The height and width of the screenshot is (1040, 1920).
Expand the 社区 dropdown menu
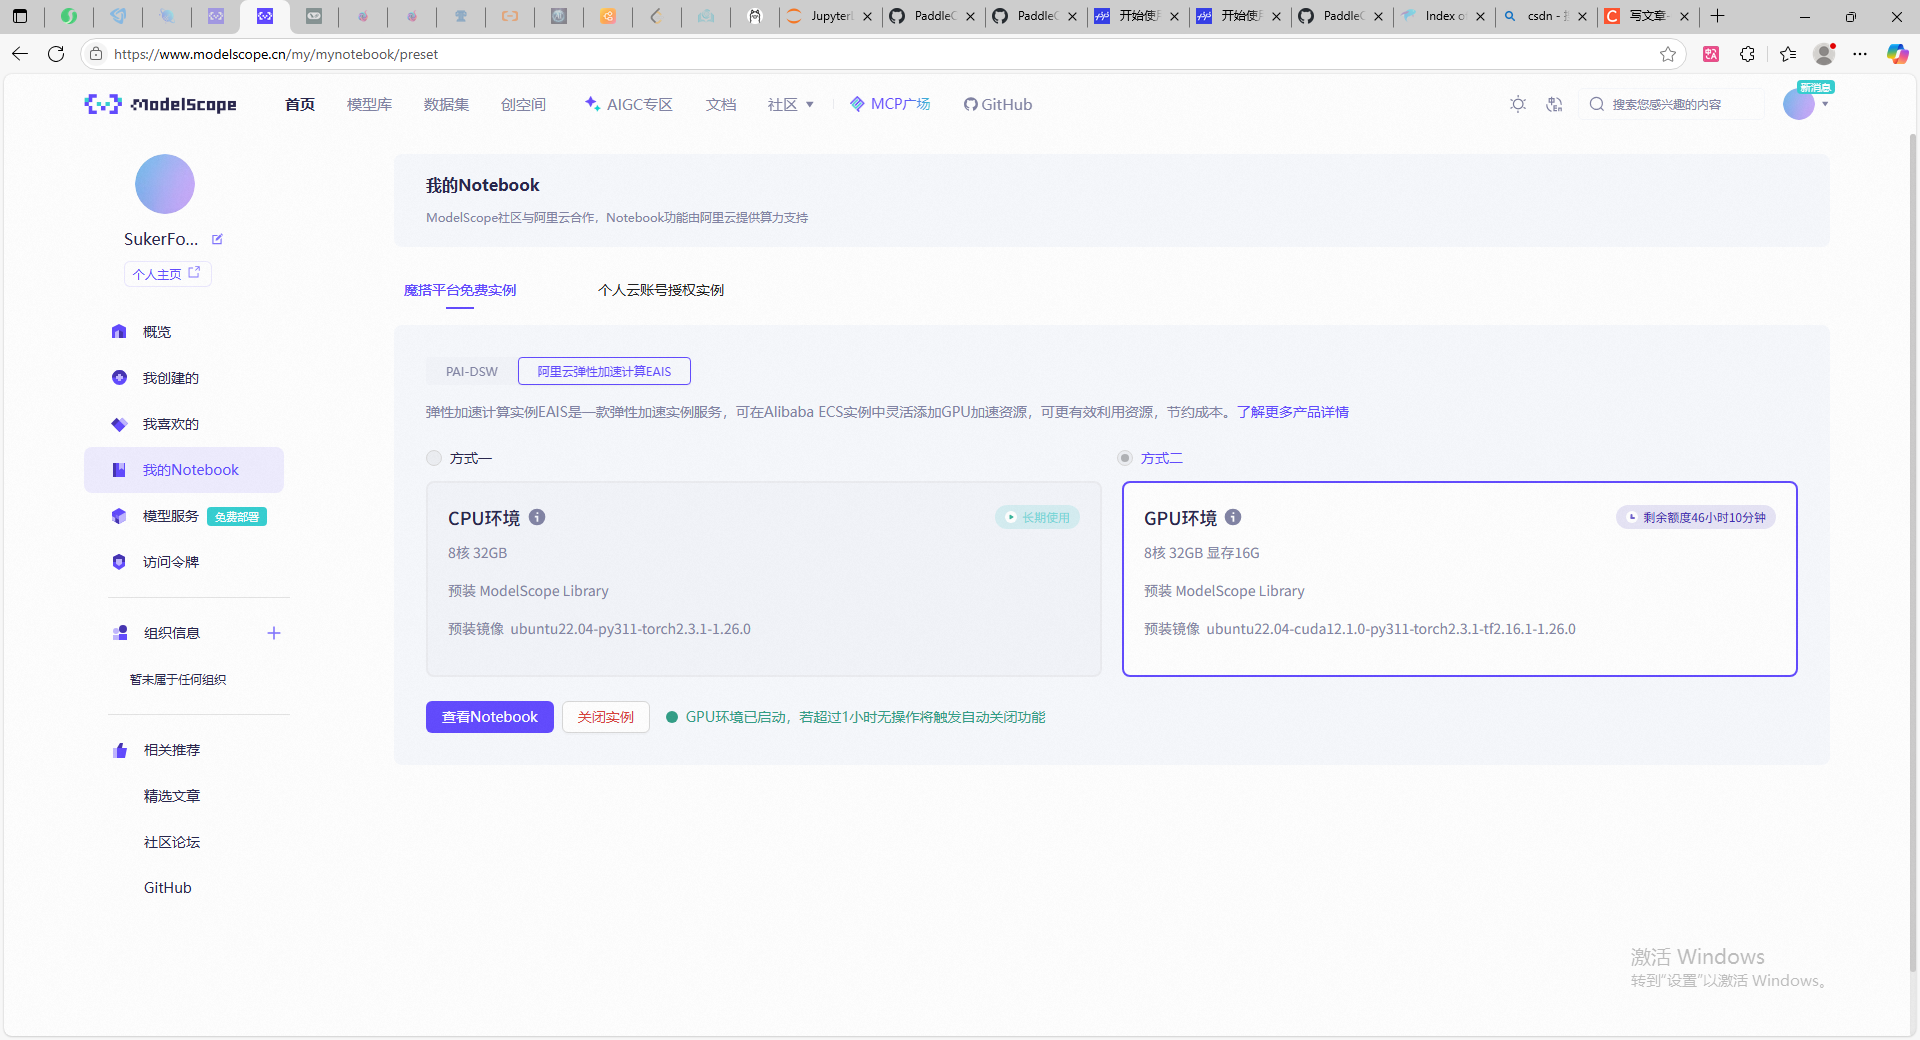click(790, 104)
